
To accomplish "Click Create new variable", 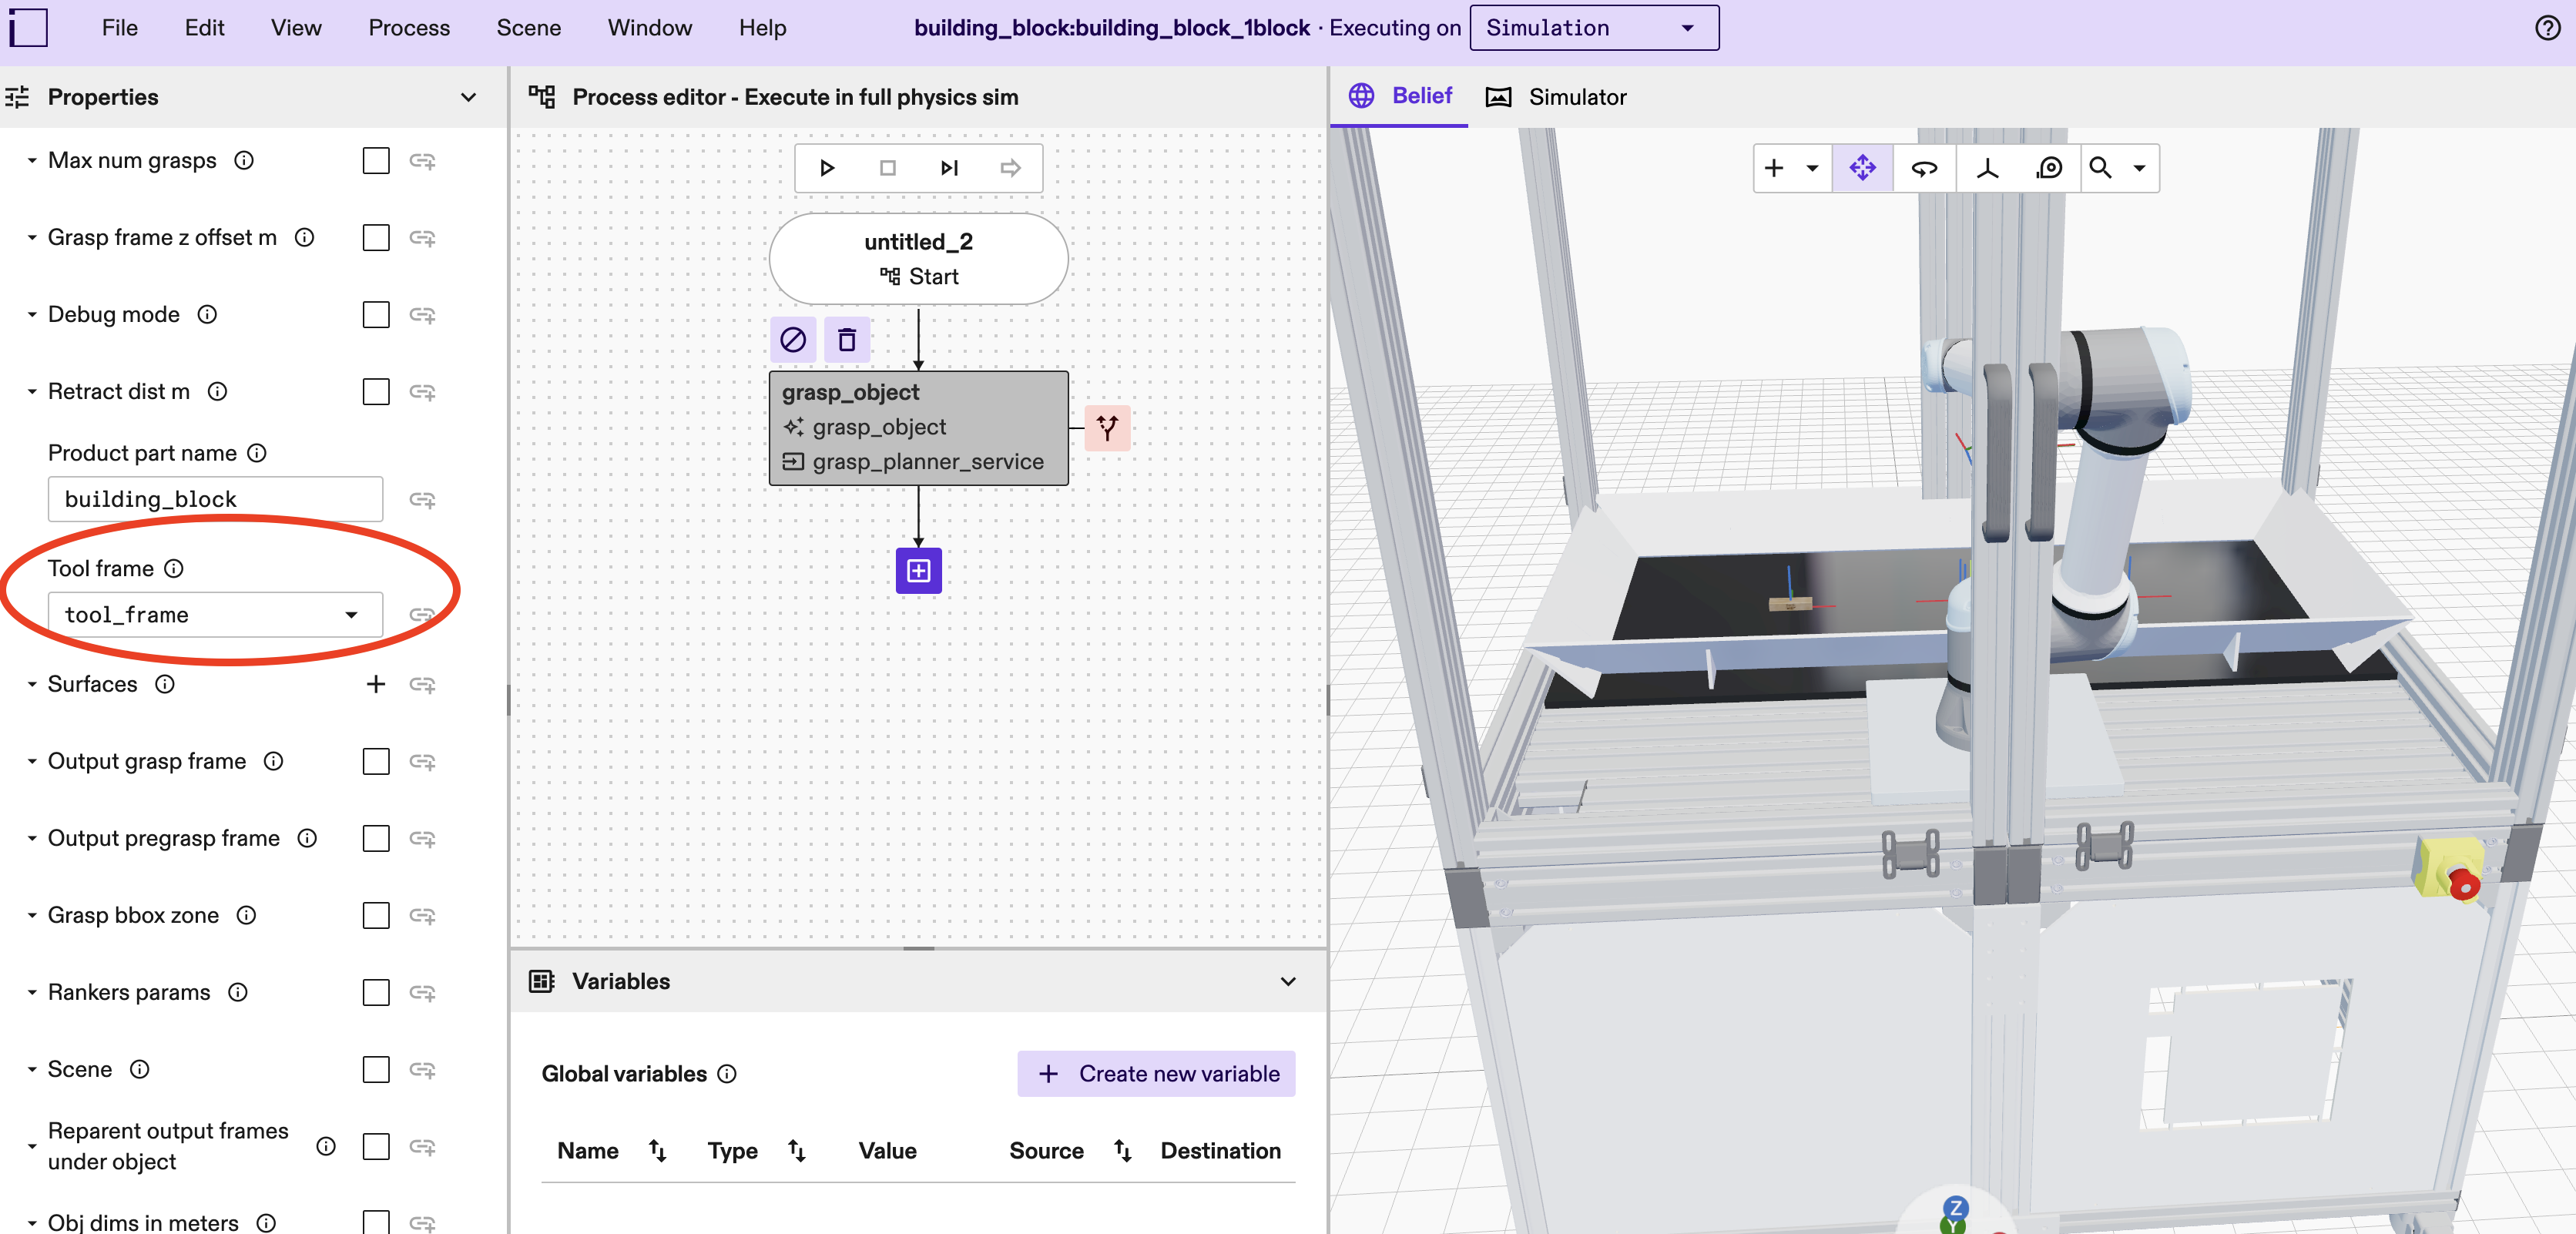I will click(x=1156, y=1073).
